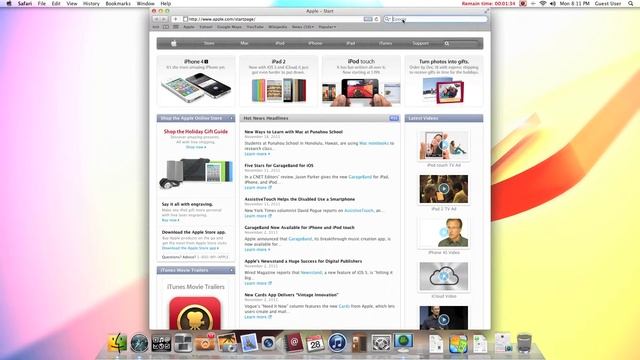Open the Popular bookmarks dropdown
640x360 pixels.
click(327, 27)
